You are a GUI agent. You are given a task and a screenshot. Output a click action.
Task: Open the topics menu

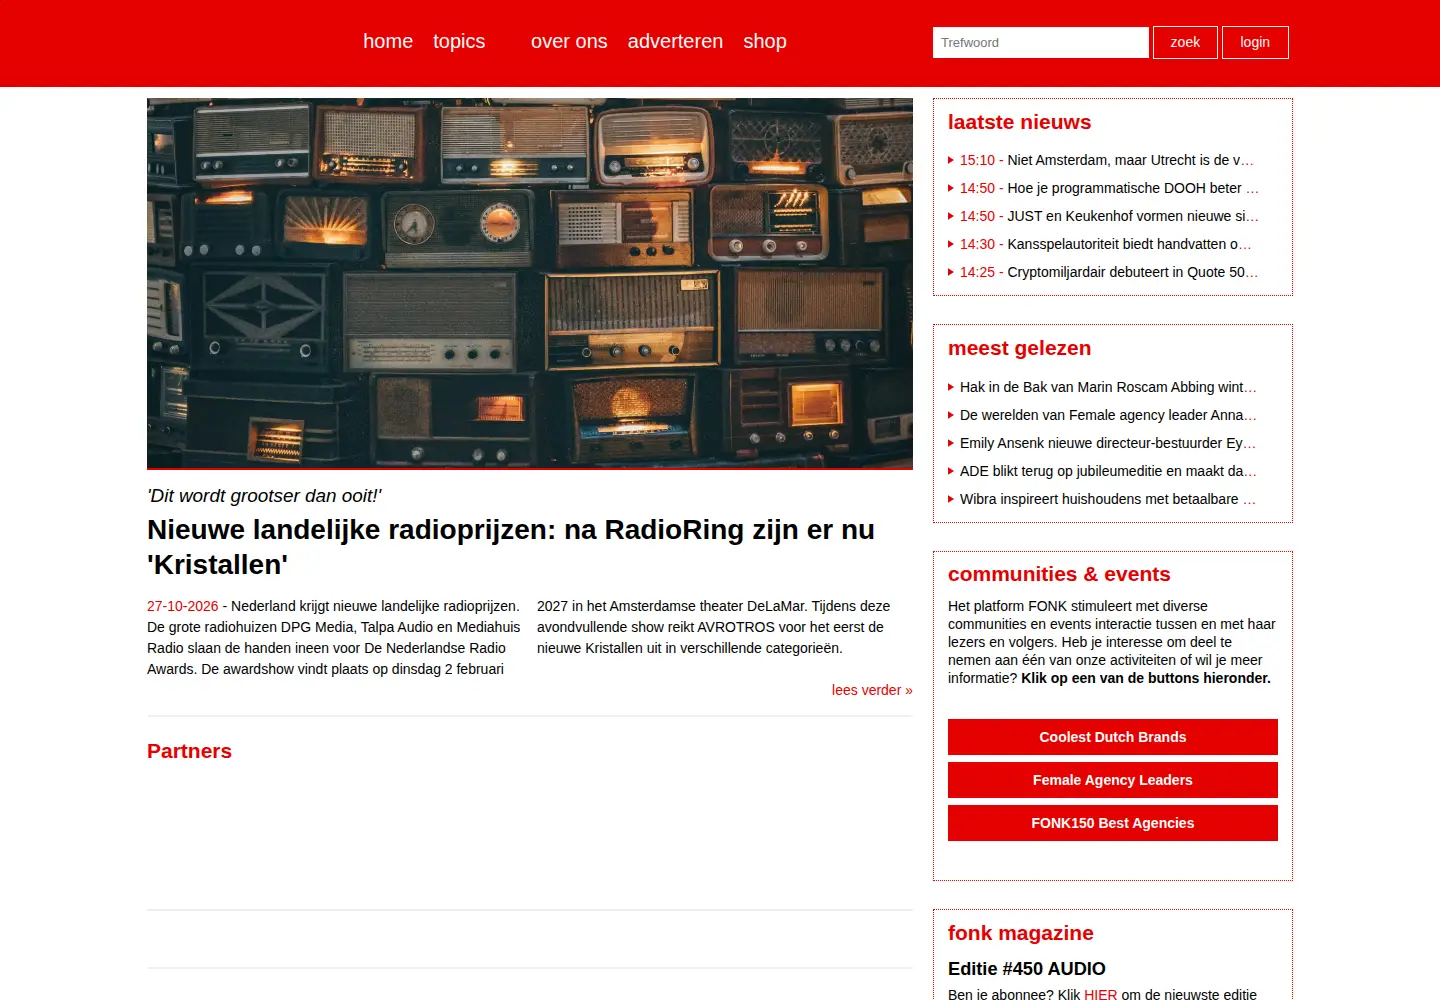click(x=459, y=41)
